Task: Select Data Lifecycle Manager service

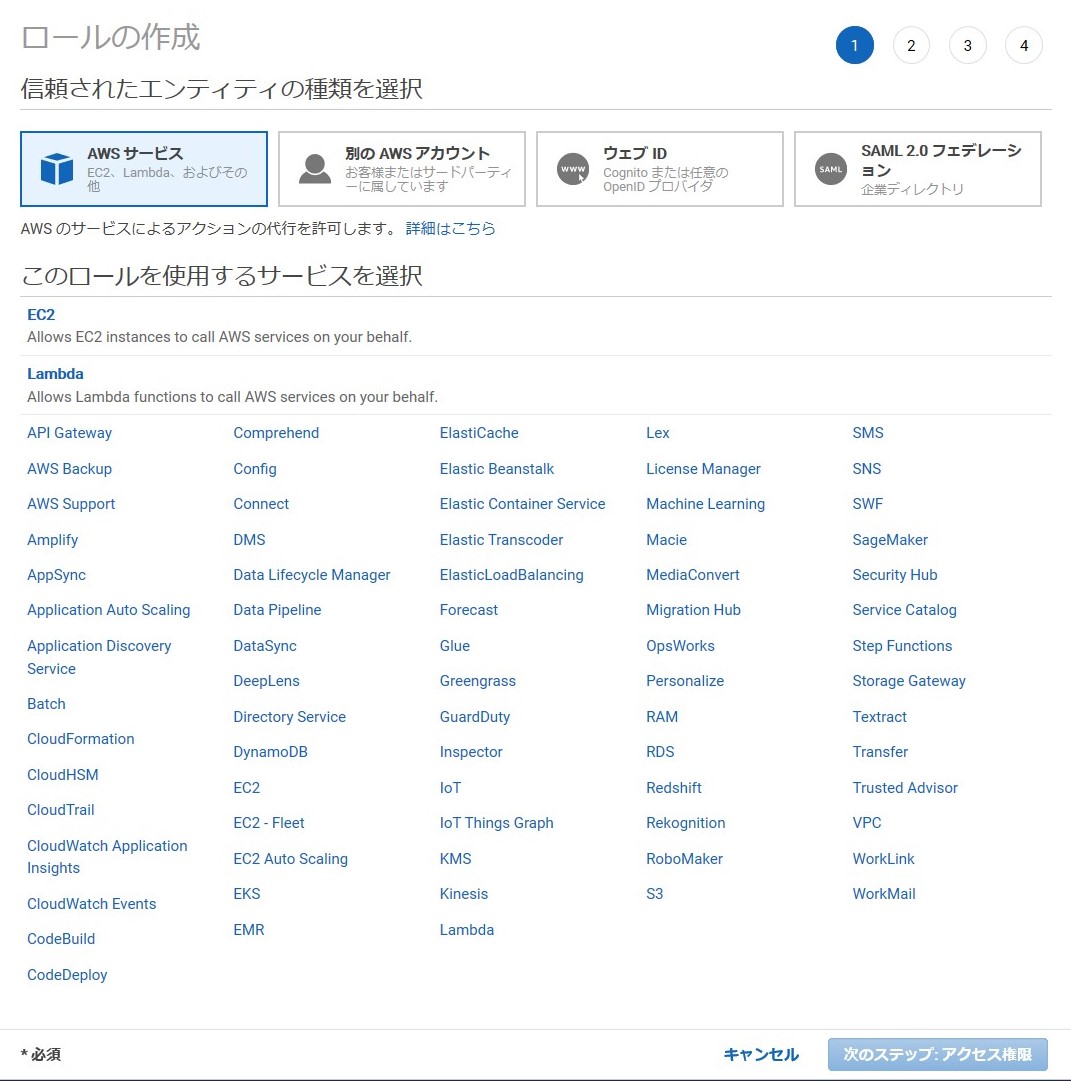Action: 312,575
